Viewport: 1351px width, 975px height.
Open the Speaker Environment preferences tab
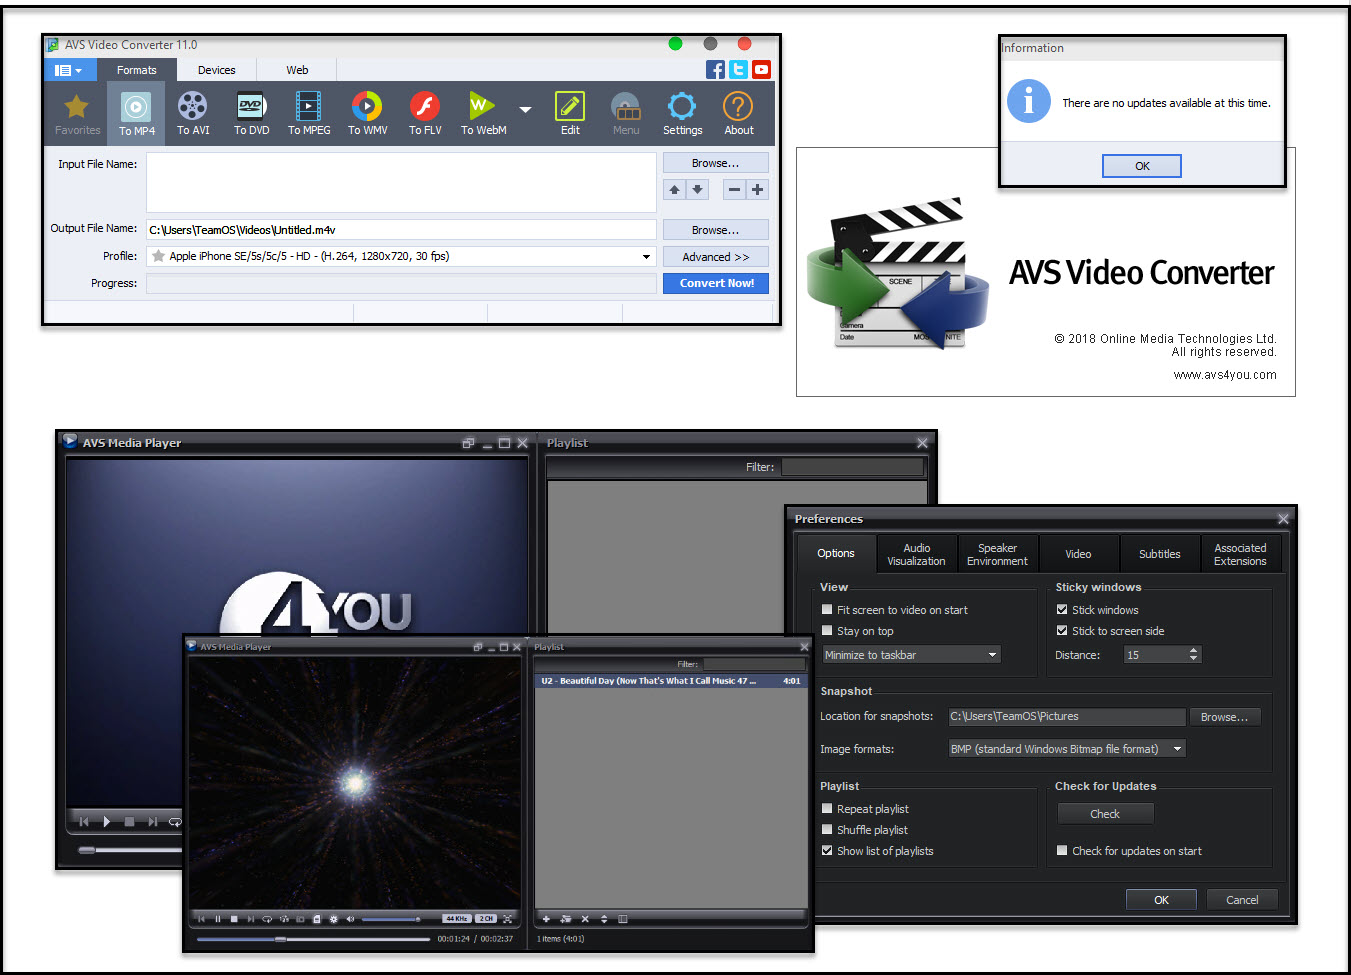pyautogui.click(x=997, y=554)
